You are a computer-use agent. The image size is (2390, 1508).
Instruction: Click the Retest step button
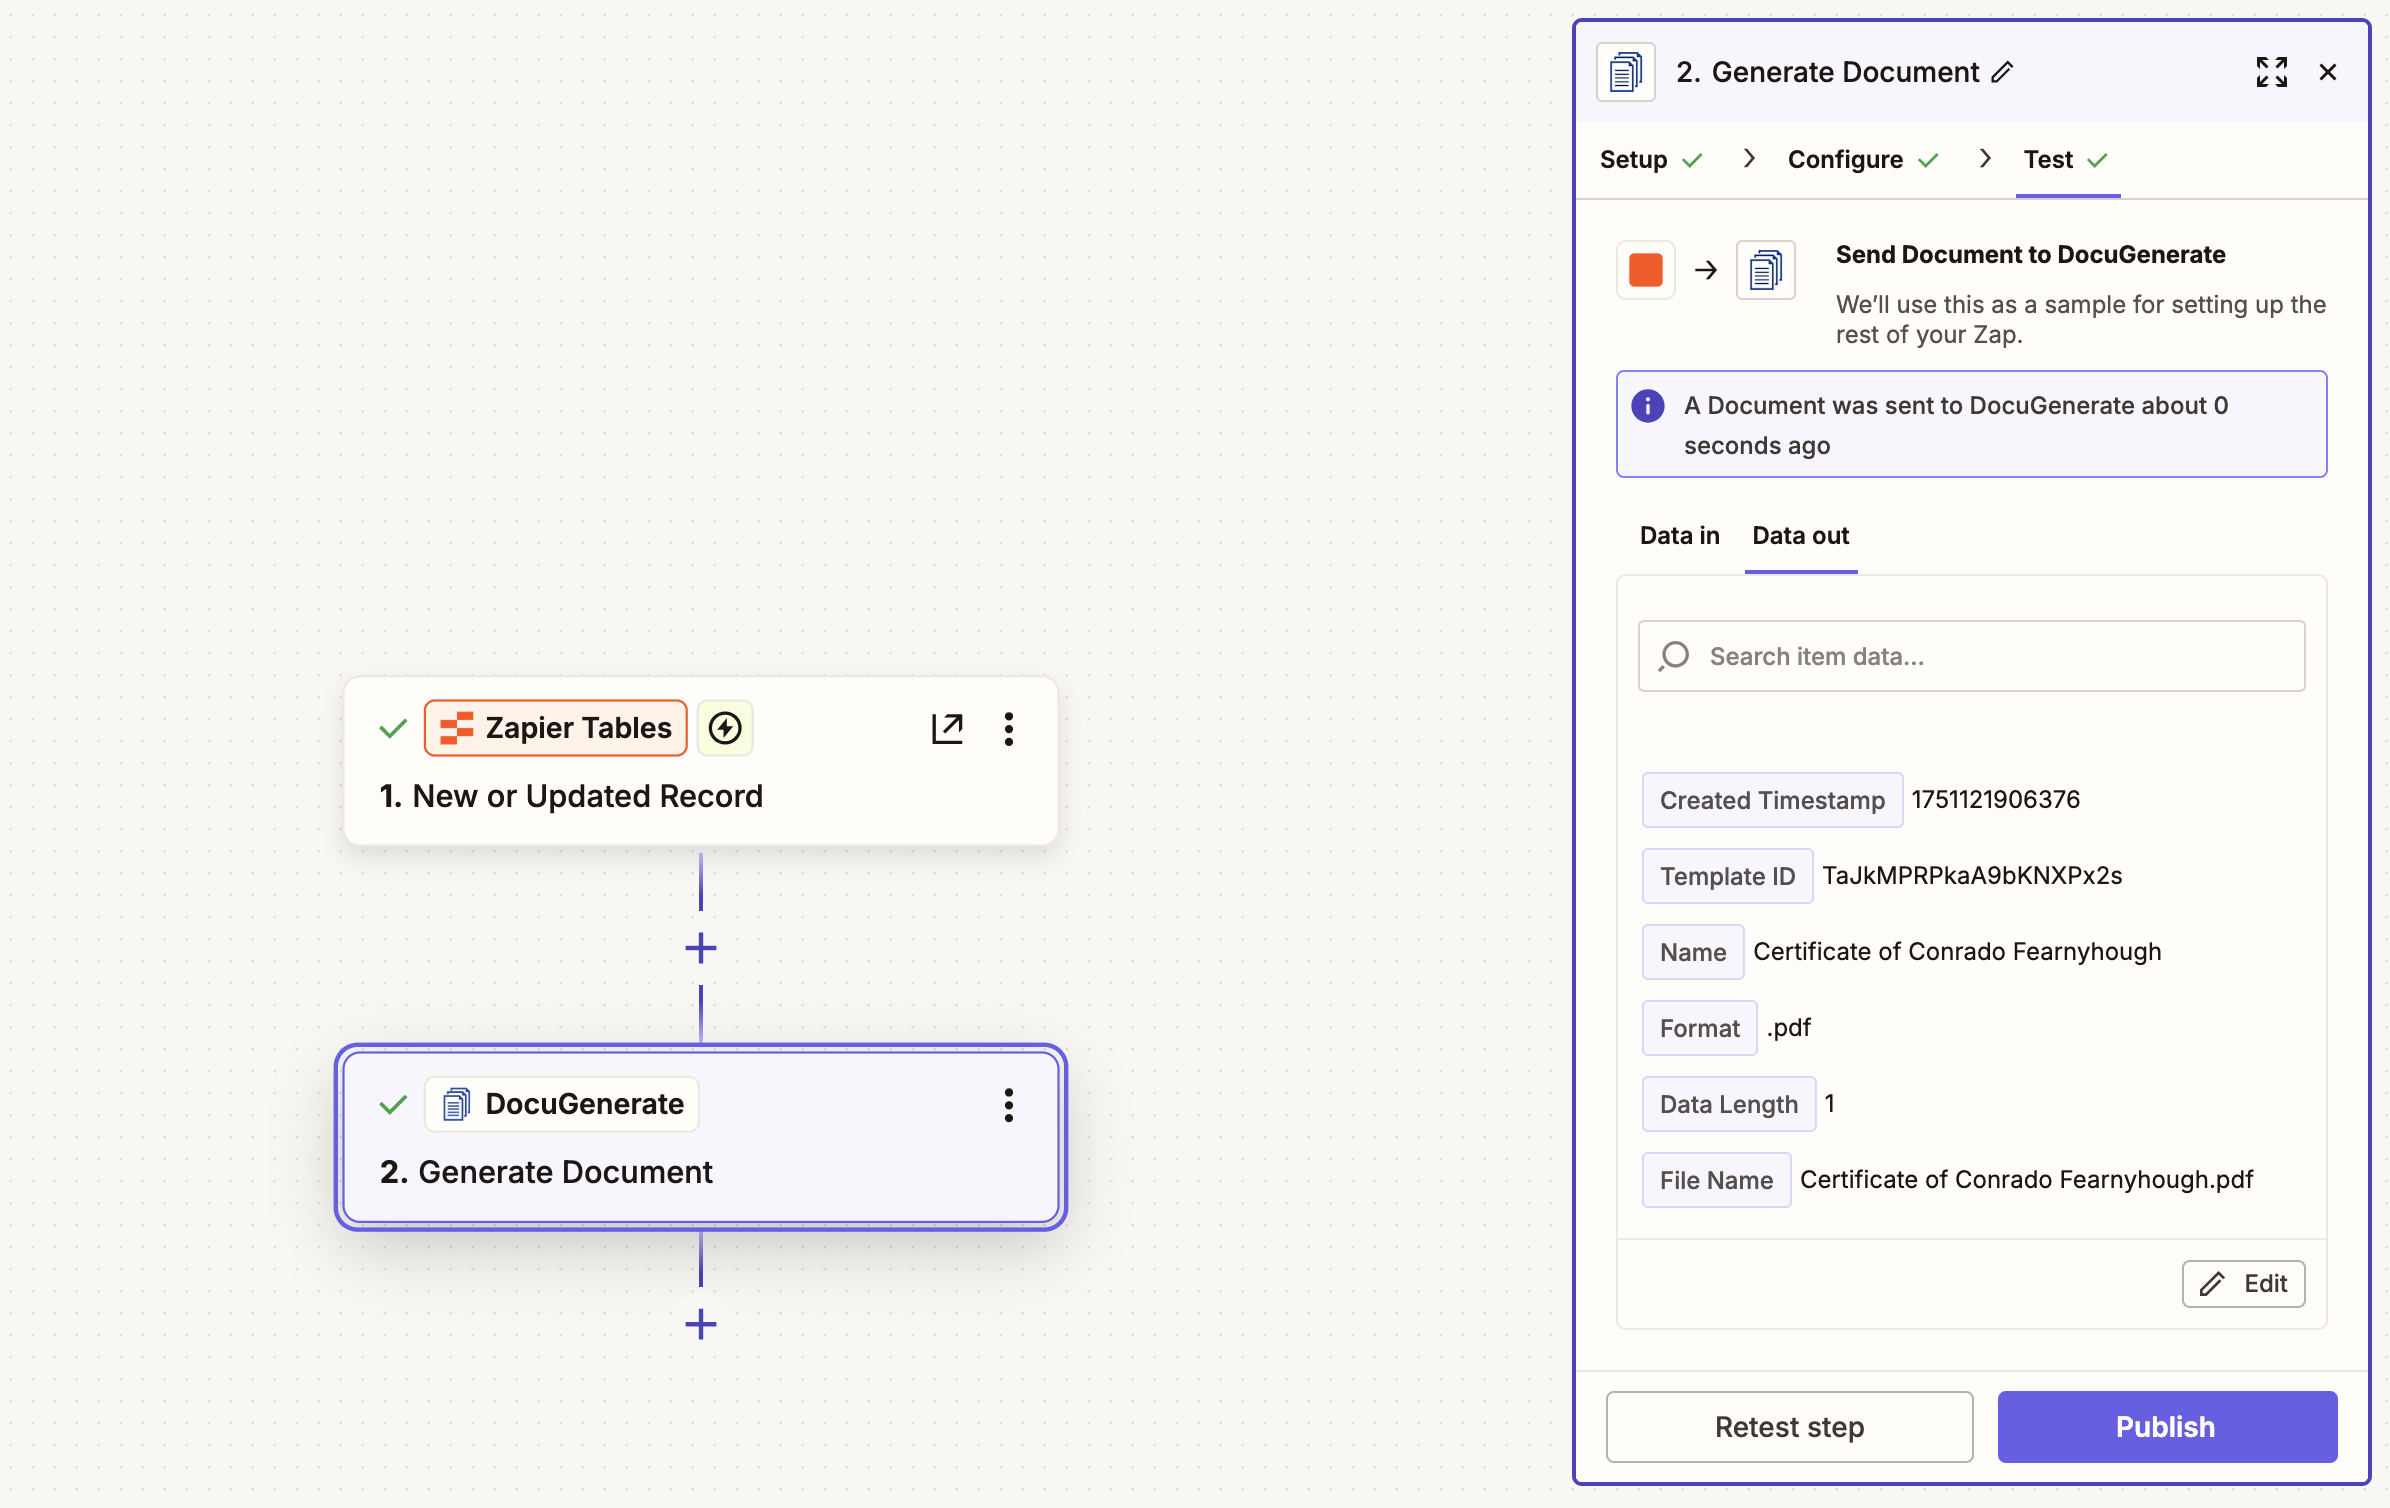click(x=1789, y=1427)
